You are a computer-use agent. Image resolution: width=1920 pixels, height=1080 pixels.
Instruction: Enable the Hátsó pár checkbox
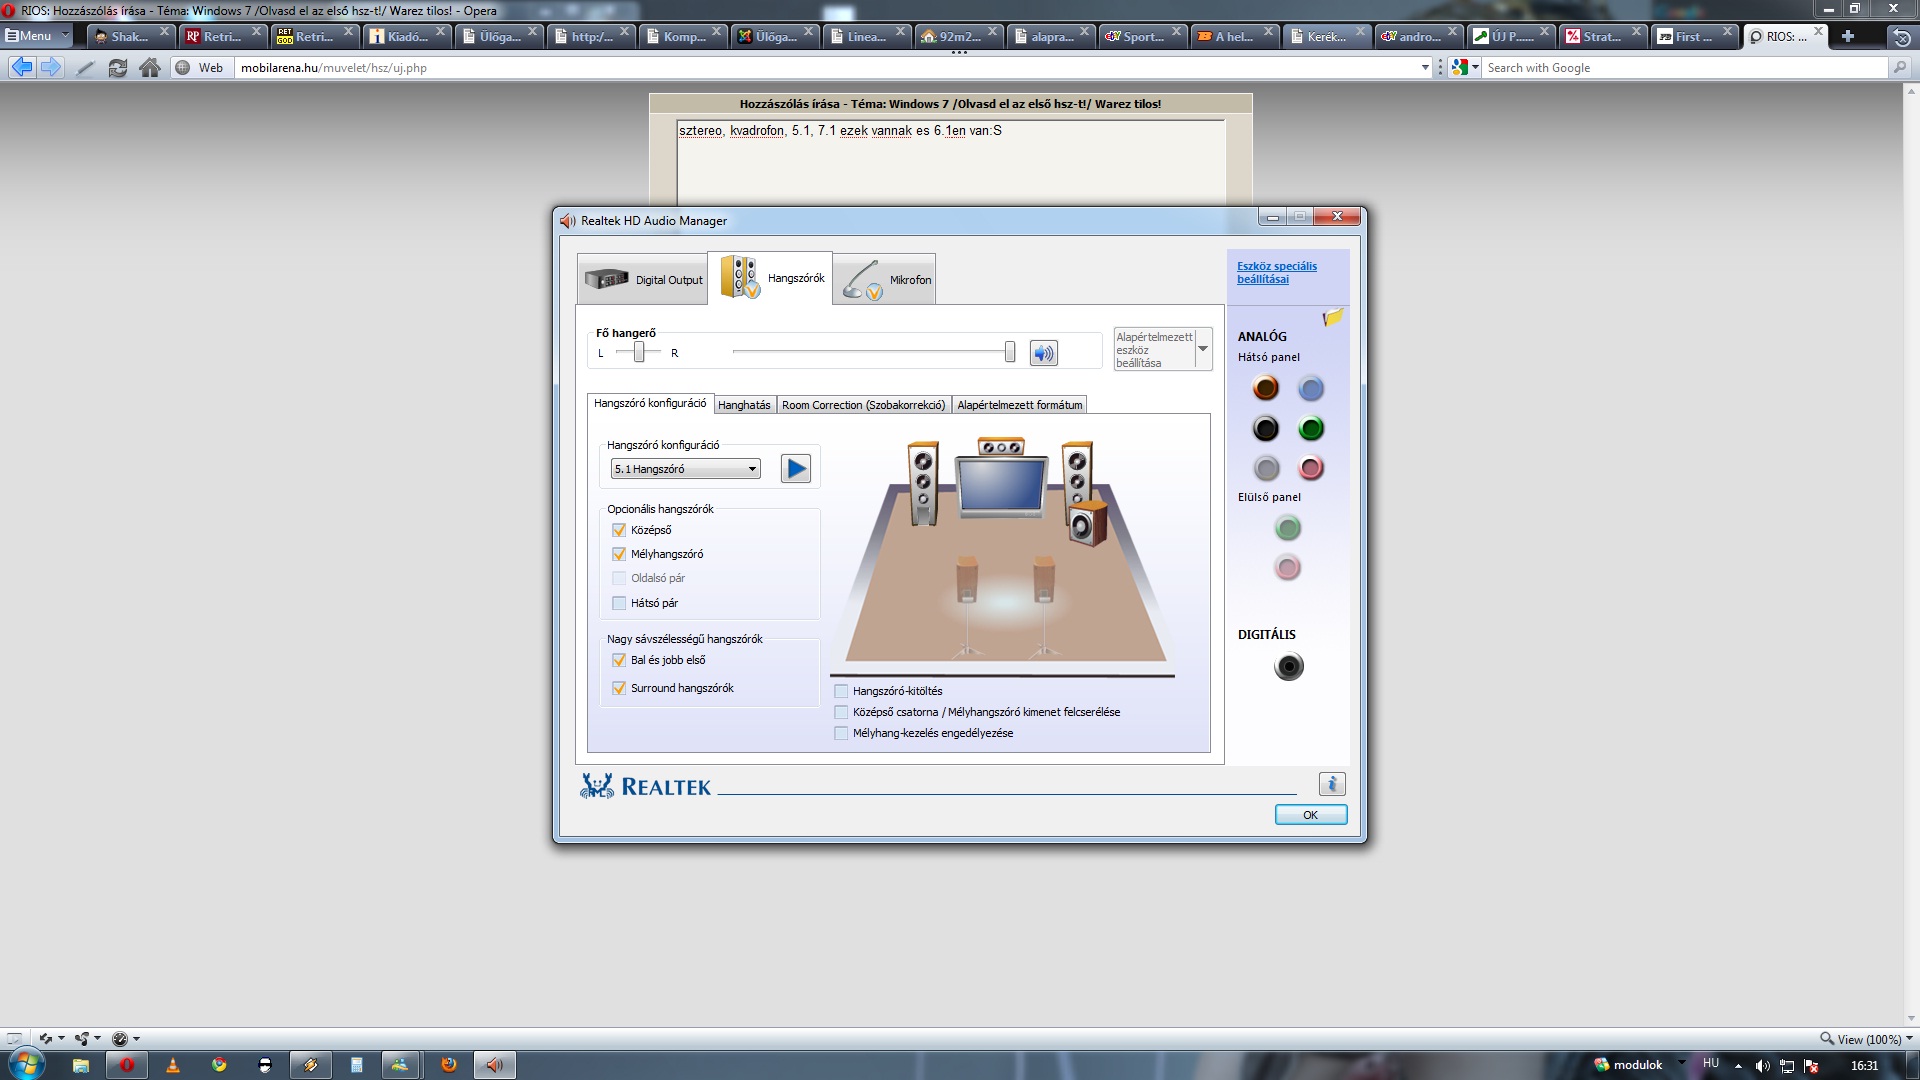pyautogui.click(x=619, y=603)
